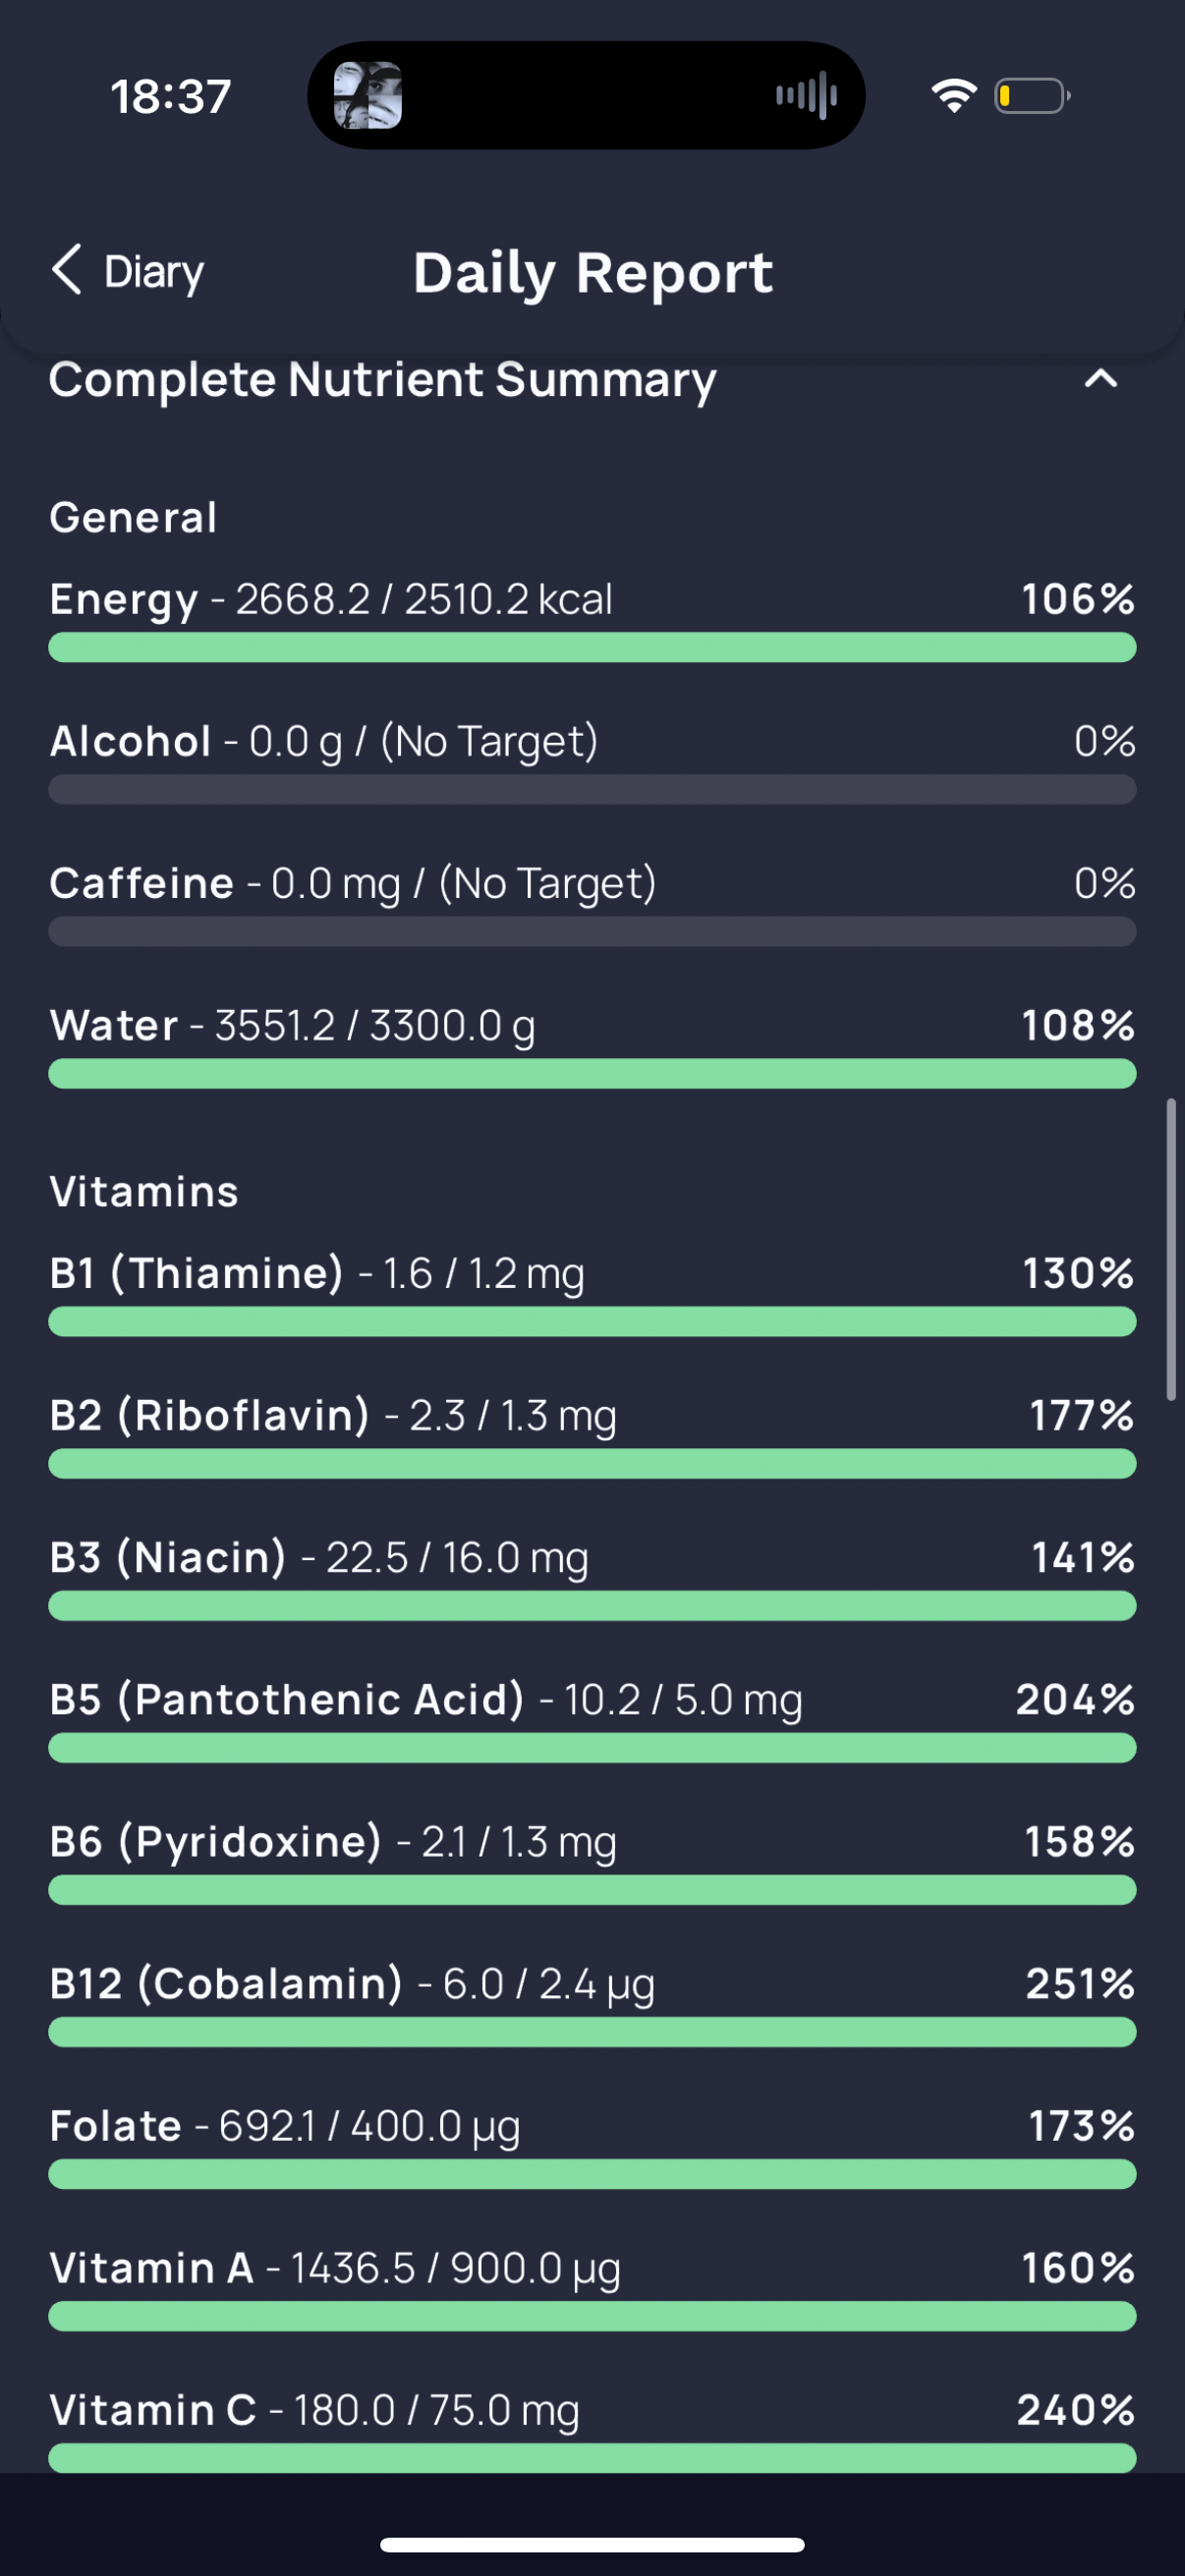Tap the Alcohol progress bar

(x=592, y=789)
